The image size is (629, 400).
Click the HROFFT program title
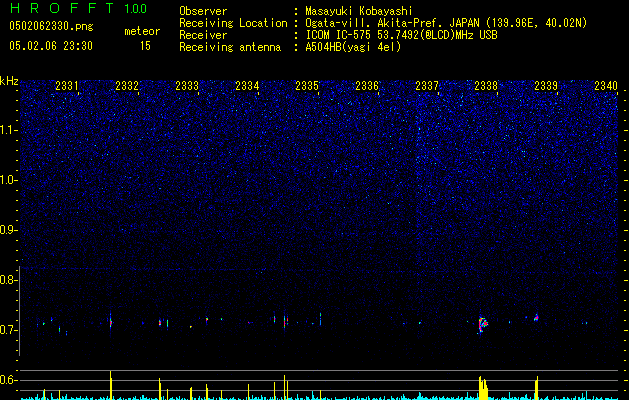(x=63, y=8)
